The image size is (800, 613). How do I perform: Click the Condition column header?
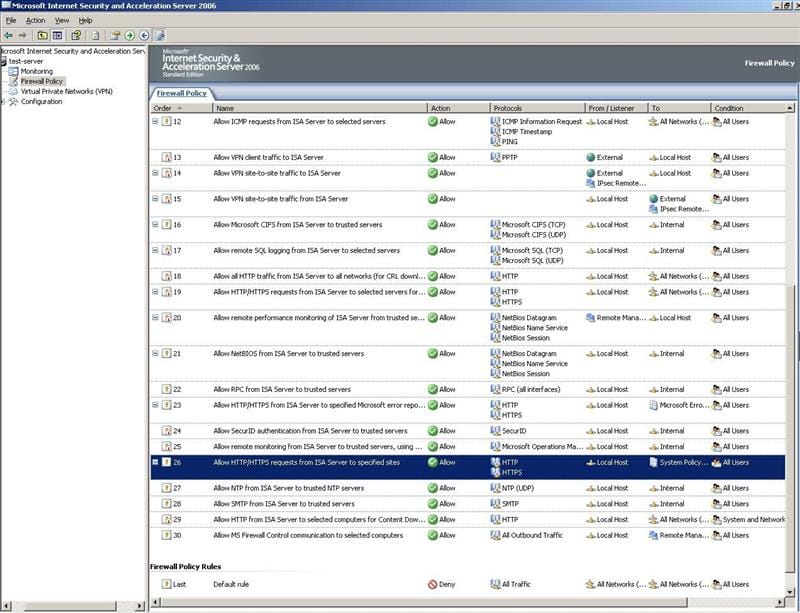[748, 108]
